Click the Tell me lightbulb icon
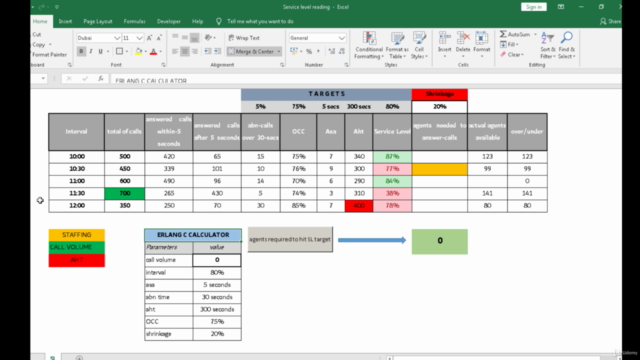Screen dimensions: 640x360 (219, 21)
